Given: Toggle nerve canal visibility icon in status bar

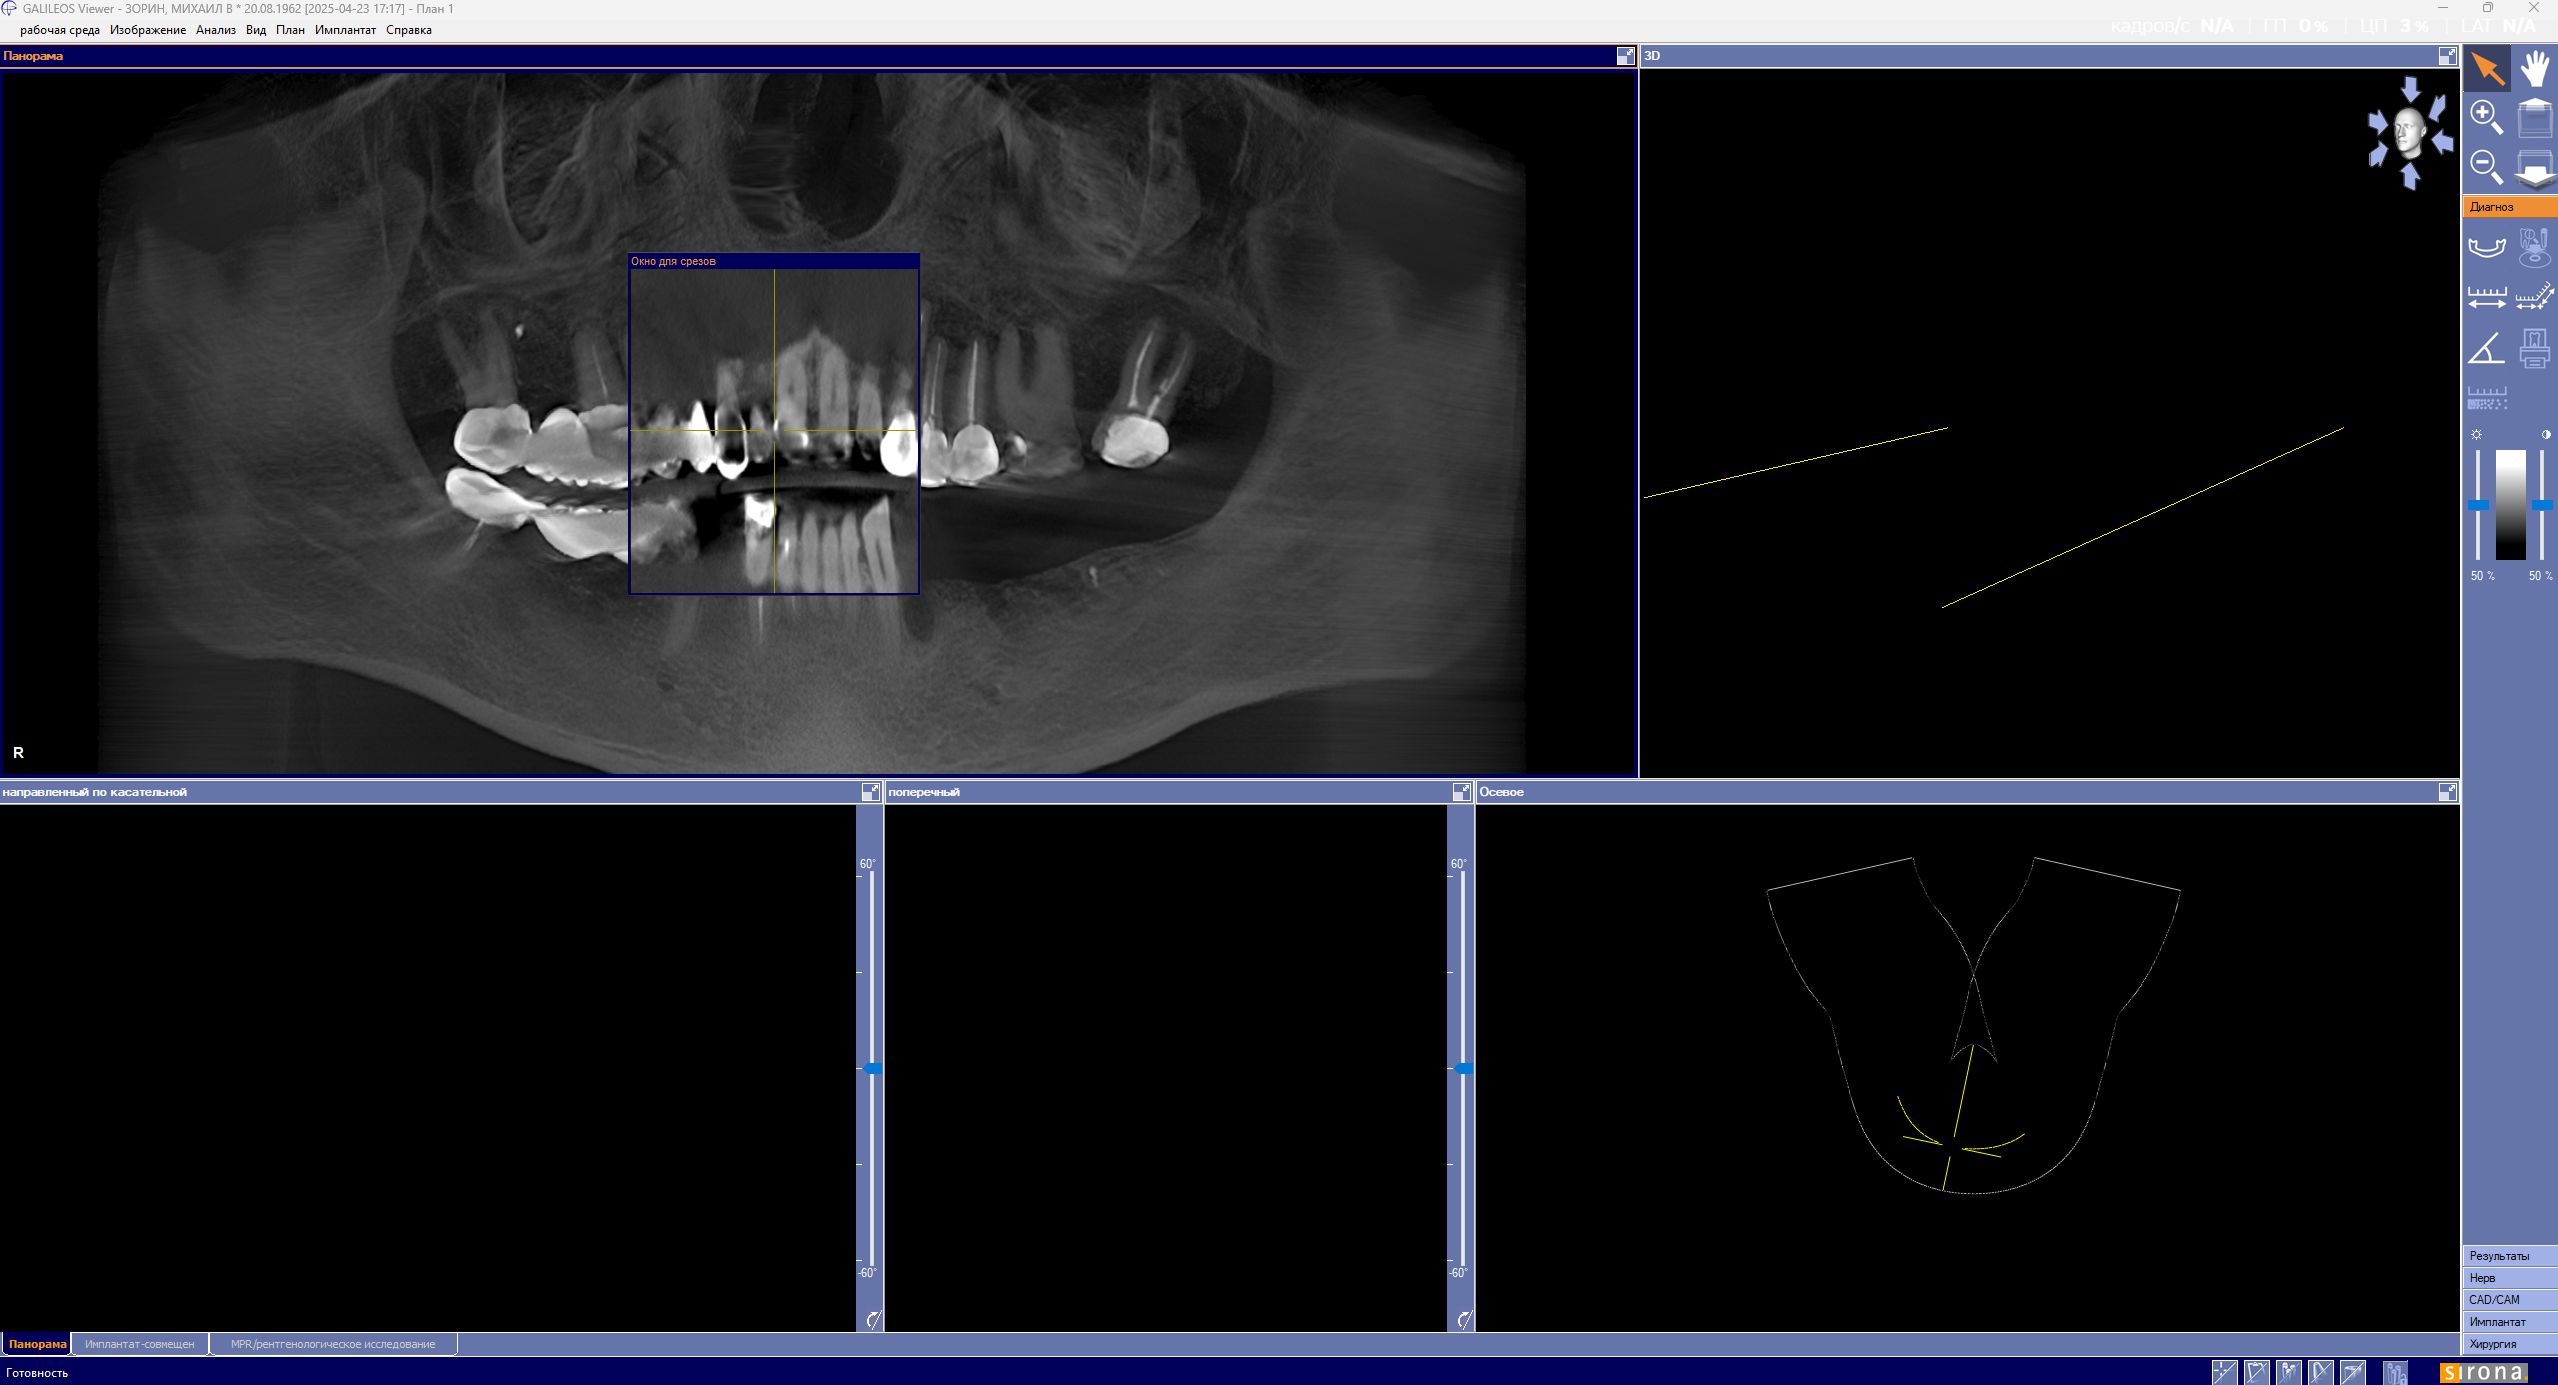Looking at the screenshot, I should point(2320,1372).
